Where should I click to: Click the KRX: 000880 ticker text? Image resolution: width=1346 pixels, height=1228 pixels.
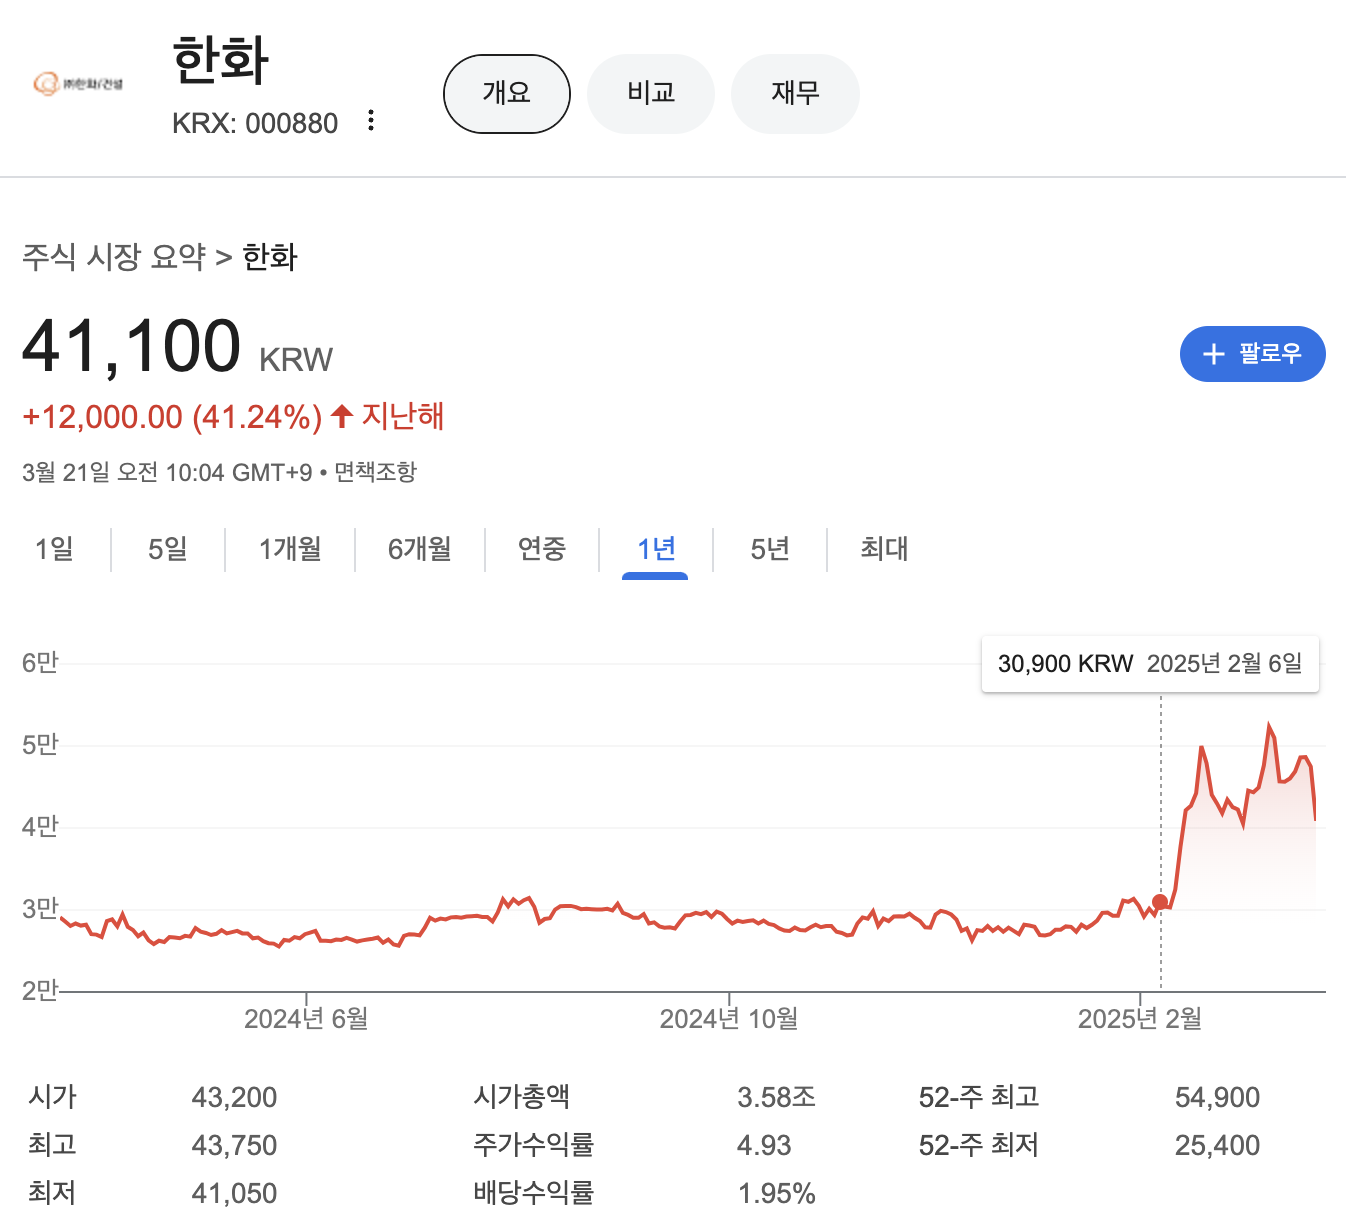(x=255, y=123)
